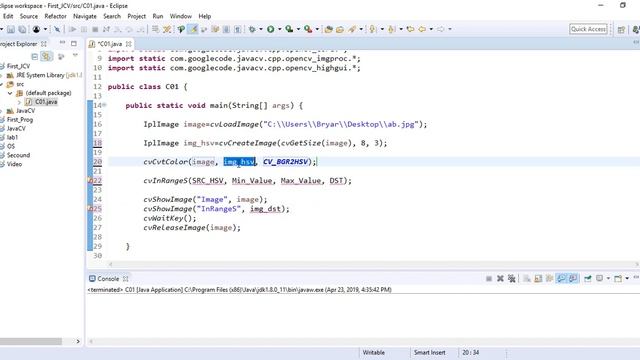This screenshot has height=360, width=640.
Task: Click console Terminate square icon
Action: coord(489,279)
